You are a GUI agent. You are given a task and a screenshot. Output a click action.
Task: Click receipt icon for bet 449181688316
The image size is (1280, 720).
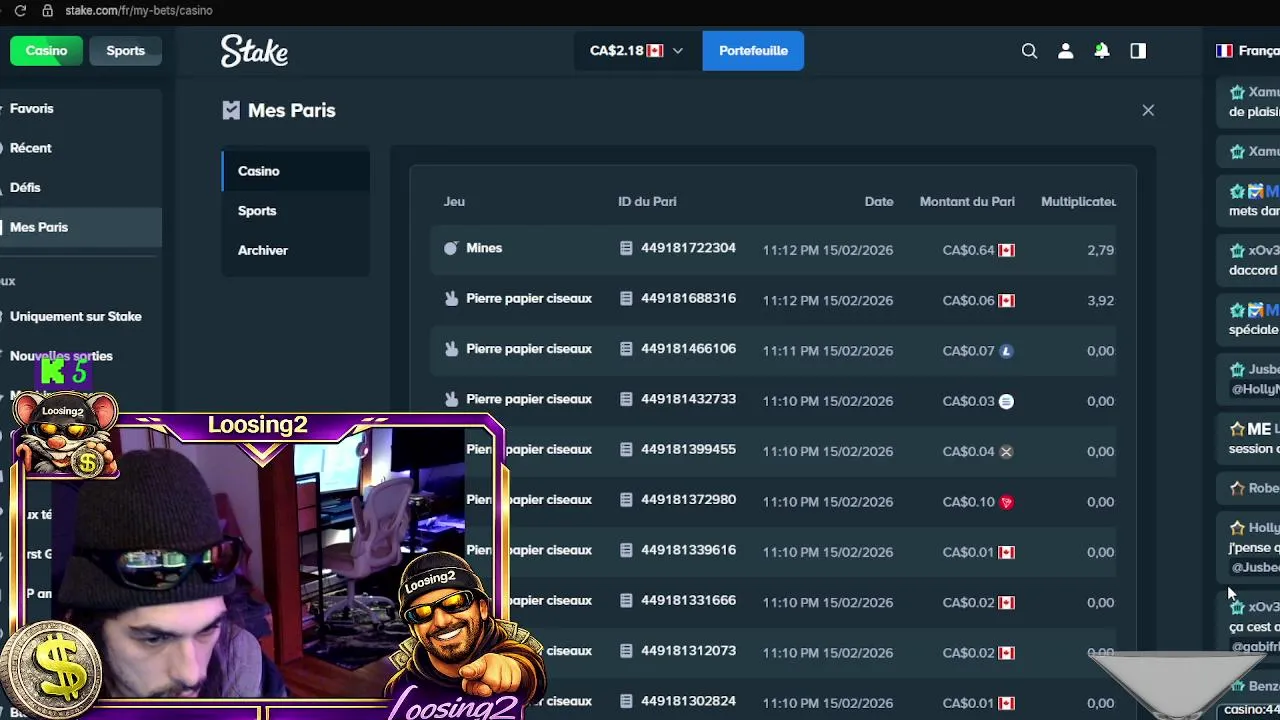click(x=626, y=298)
